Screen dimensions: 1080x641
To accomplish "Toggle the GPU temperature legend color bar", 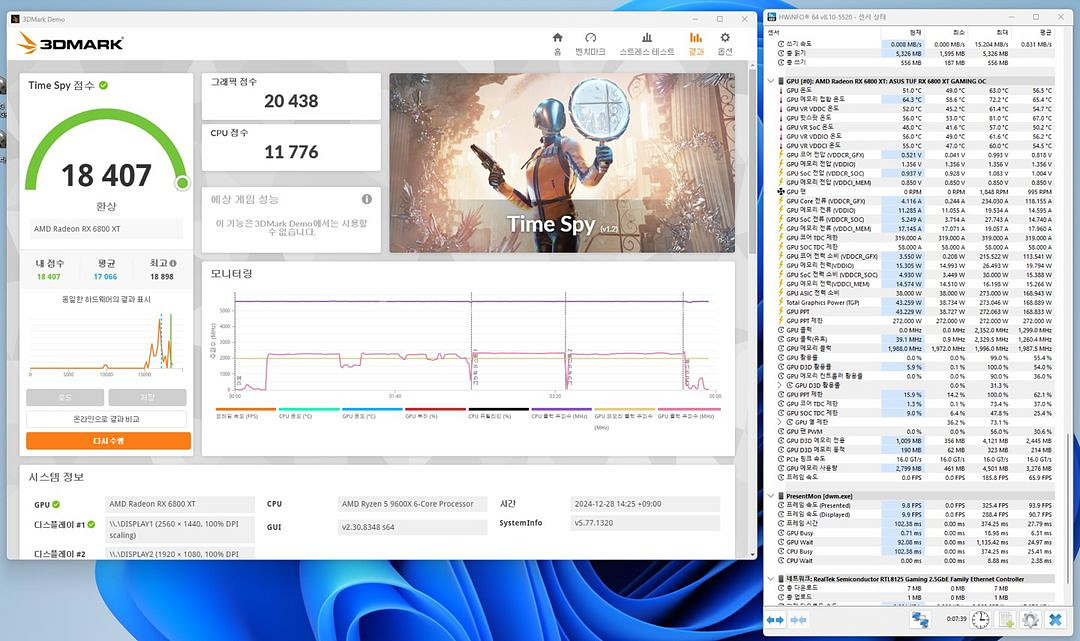I will pos(372,409).
